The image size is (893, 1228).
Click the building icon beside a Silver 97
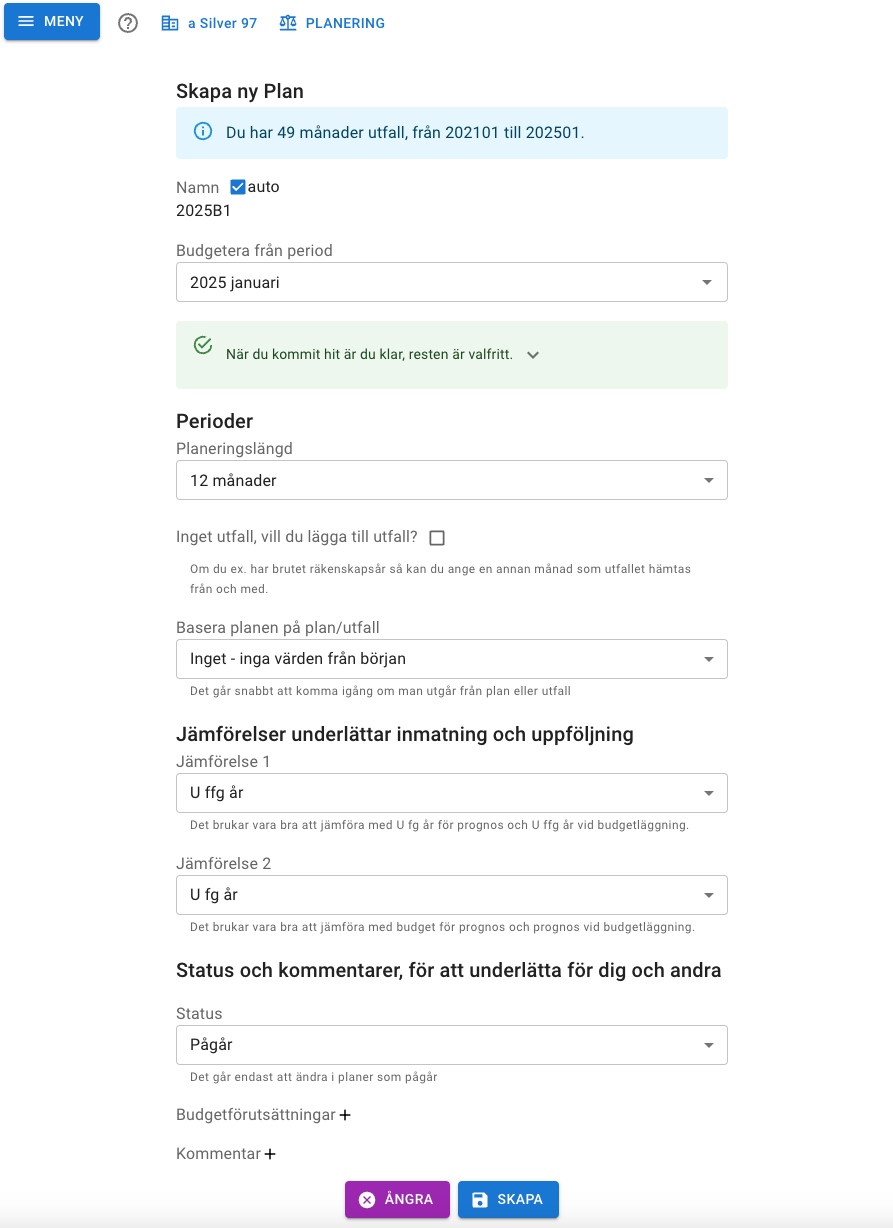(x=170, y=23)
